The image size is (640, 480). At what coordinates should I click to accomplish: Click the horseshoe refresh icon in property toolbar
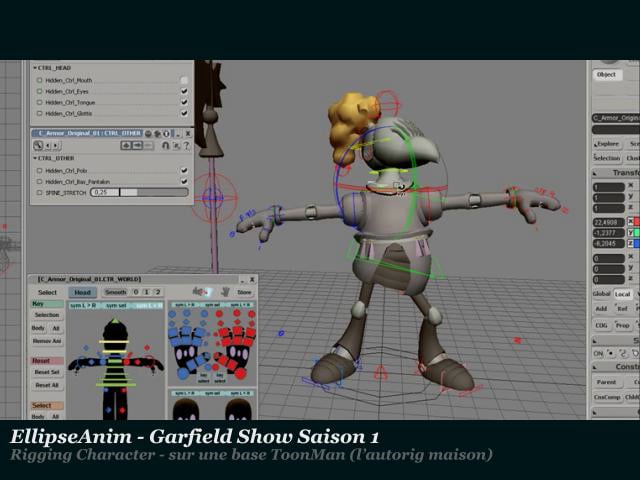coord(165,145)
